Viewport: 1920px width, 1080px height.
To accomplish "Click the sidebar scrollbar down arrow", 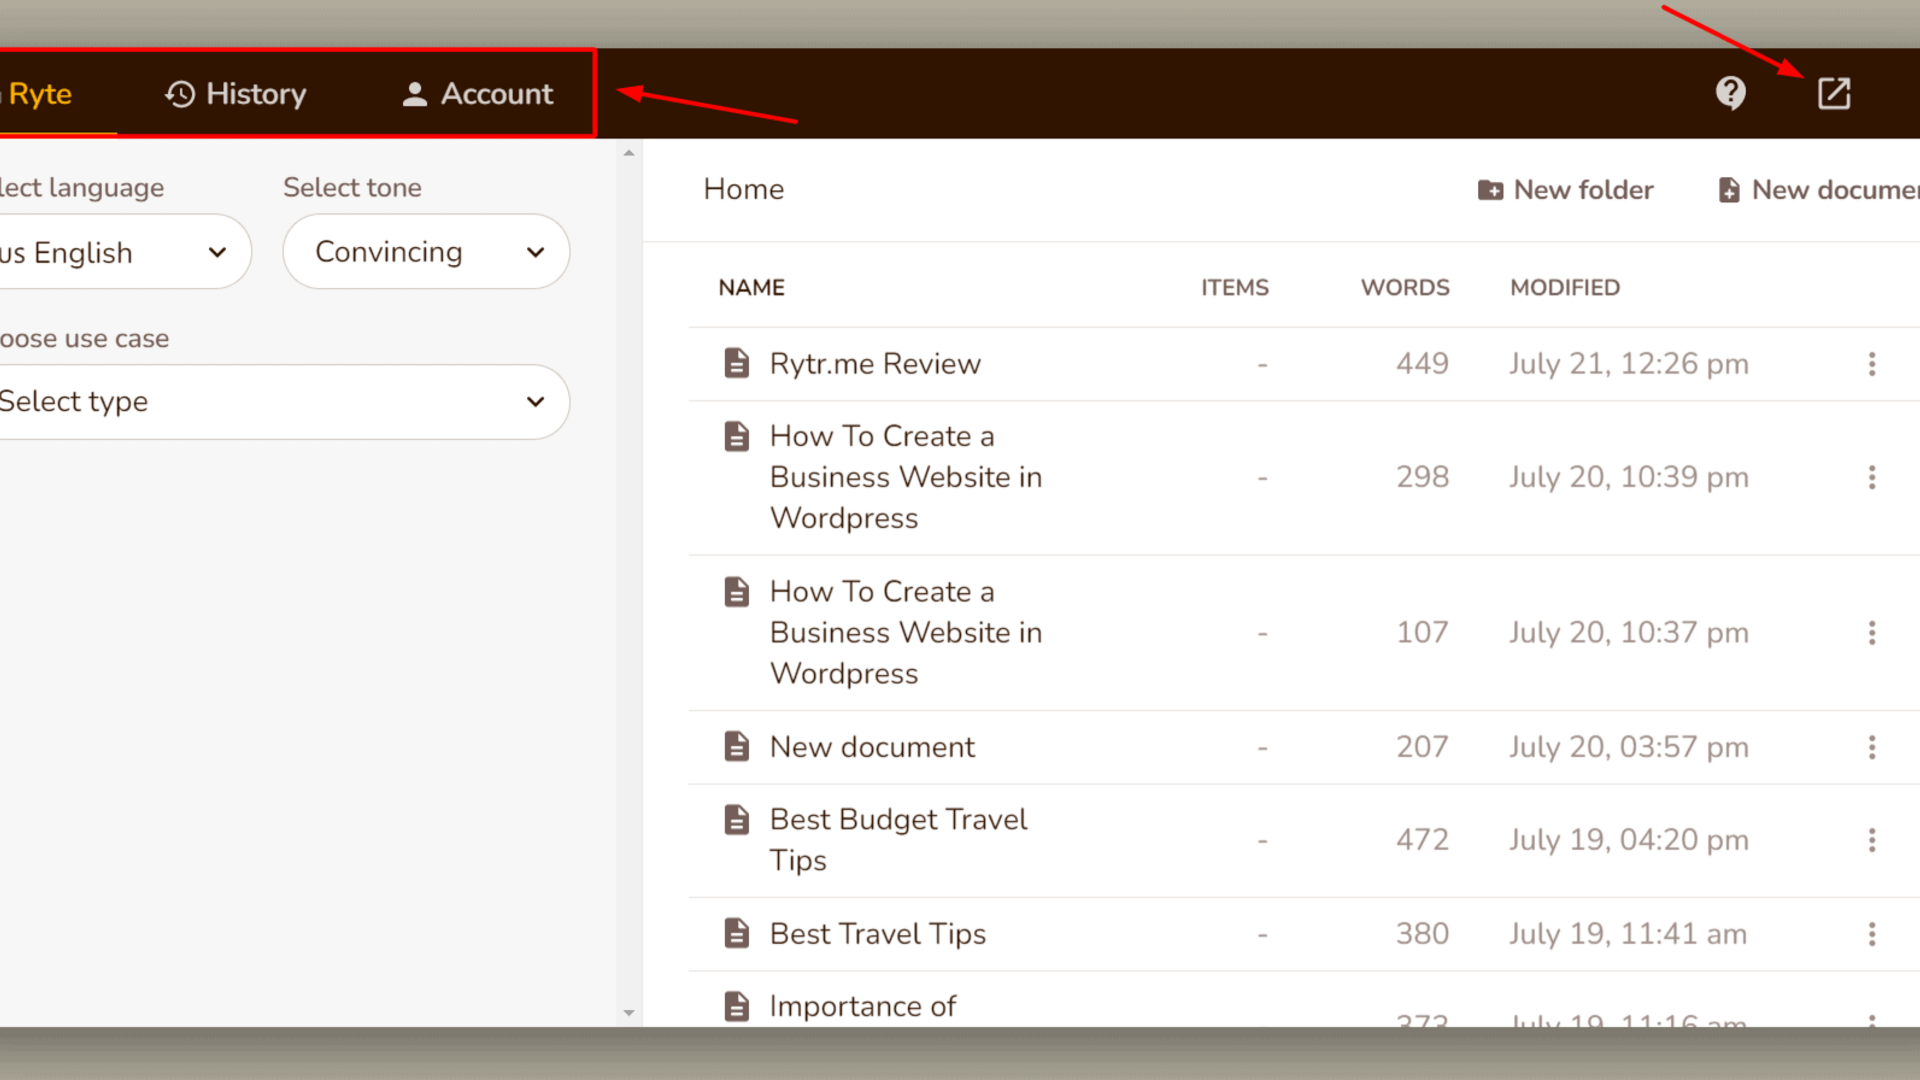I will pos(629,1013).
